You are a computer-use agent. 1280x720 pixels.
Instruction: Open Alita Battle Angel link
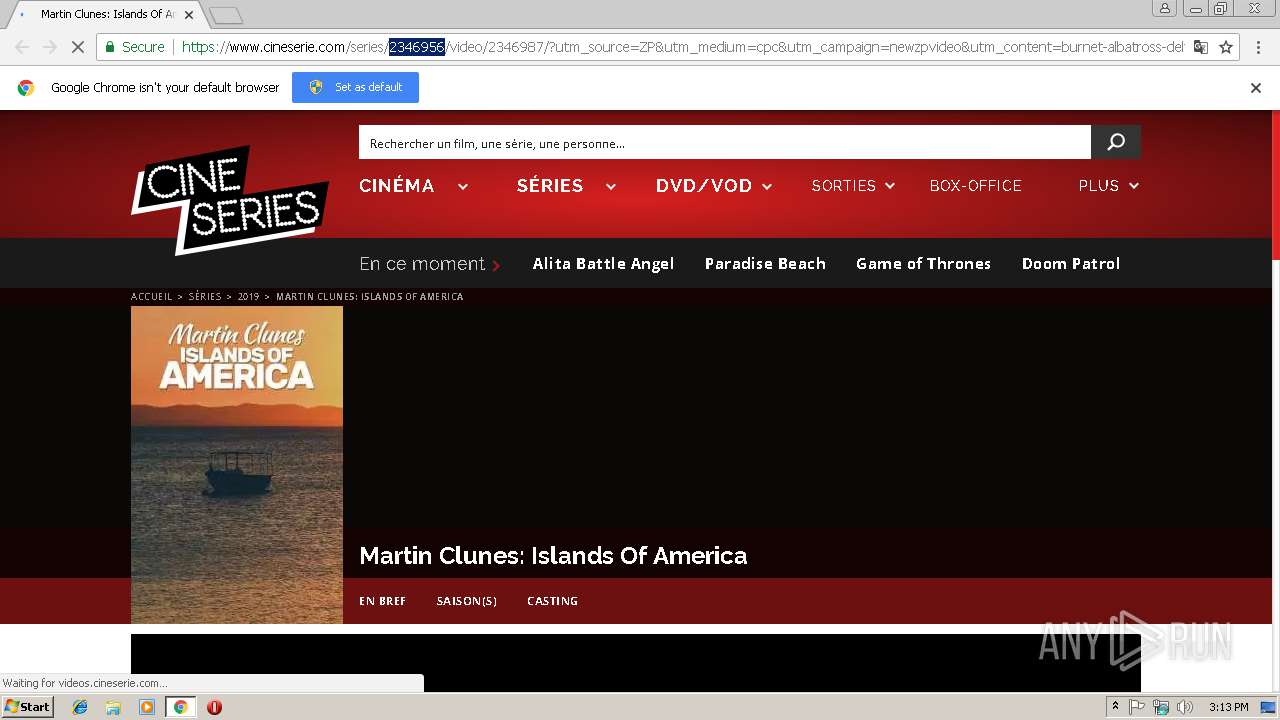[x=603, y=264]
